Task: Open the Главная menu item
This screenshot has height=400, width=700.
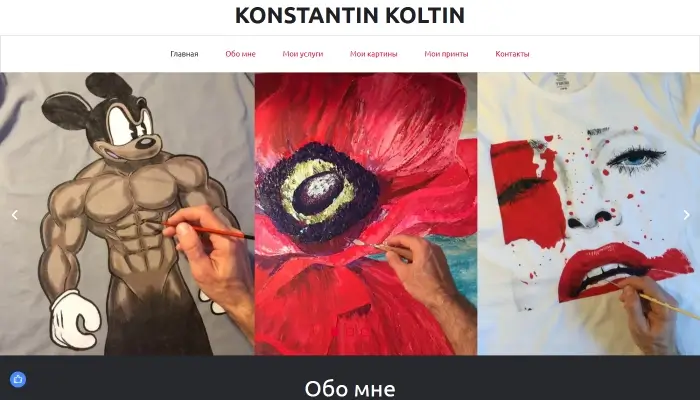Action: pyautogui.click(x=184, y=54)
